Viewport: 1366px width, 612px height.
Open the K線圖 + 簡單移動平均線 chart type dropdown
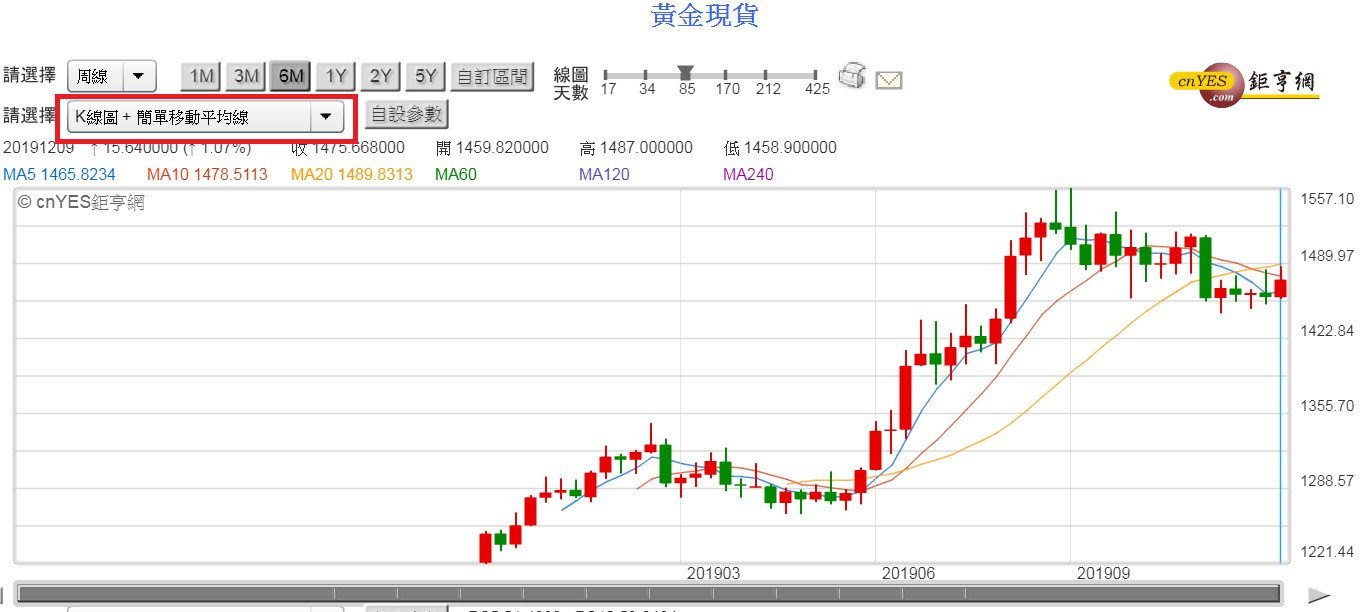206,117
